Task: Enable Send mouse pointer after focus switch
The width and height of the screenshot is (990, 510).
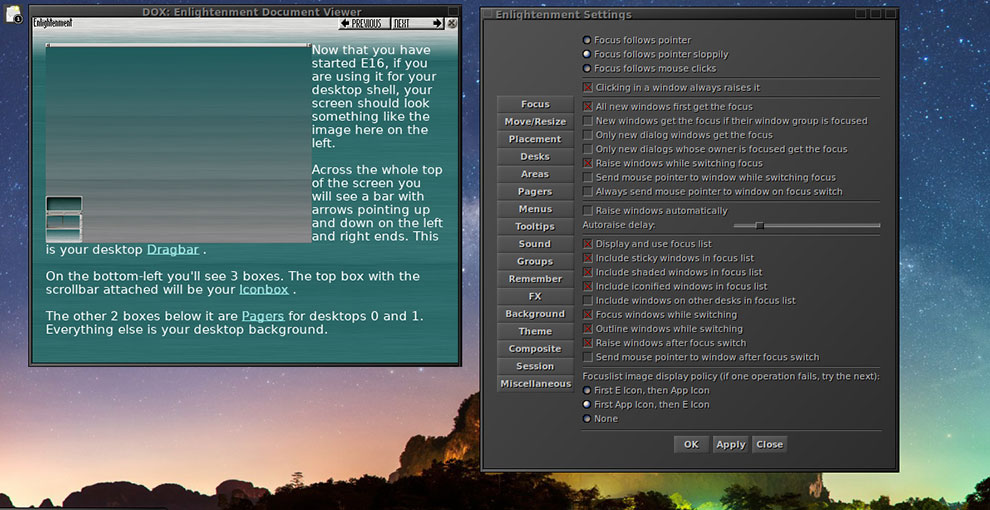Action: tap(701, 357)
